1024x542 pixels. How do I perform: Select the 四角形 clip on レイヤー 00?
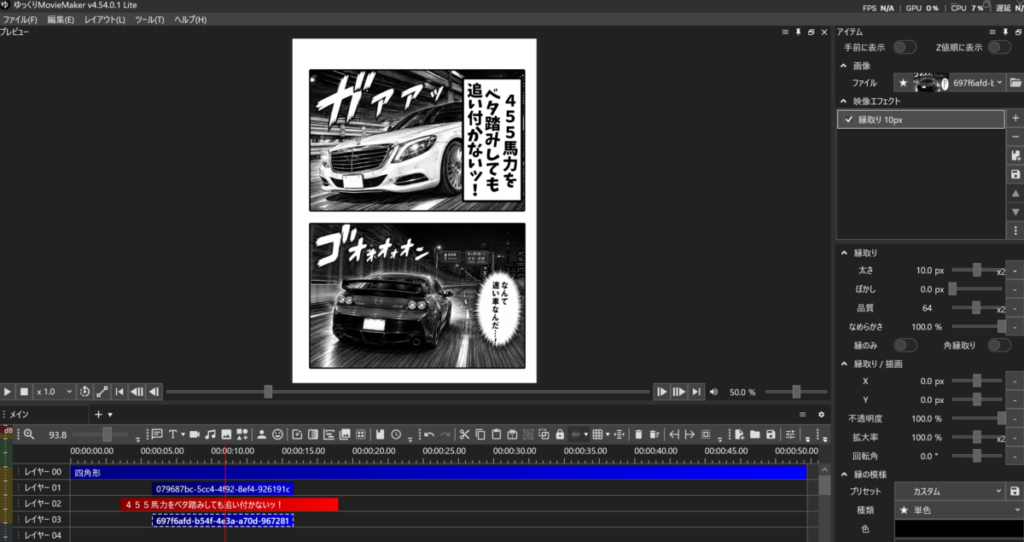[x=439, y=473]
